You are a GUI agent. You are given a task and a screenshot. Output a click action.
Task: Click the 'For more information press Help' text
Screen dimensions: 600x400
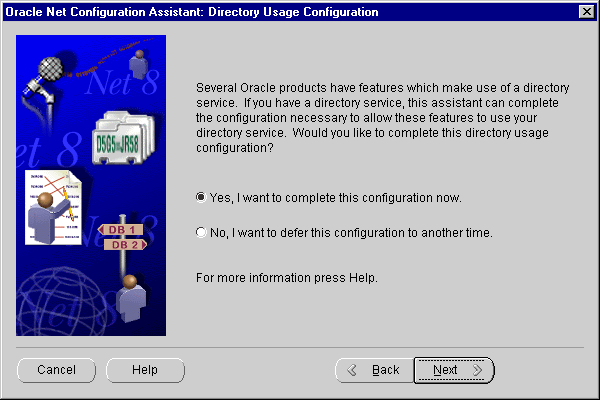(287, 278)
